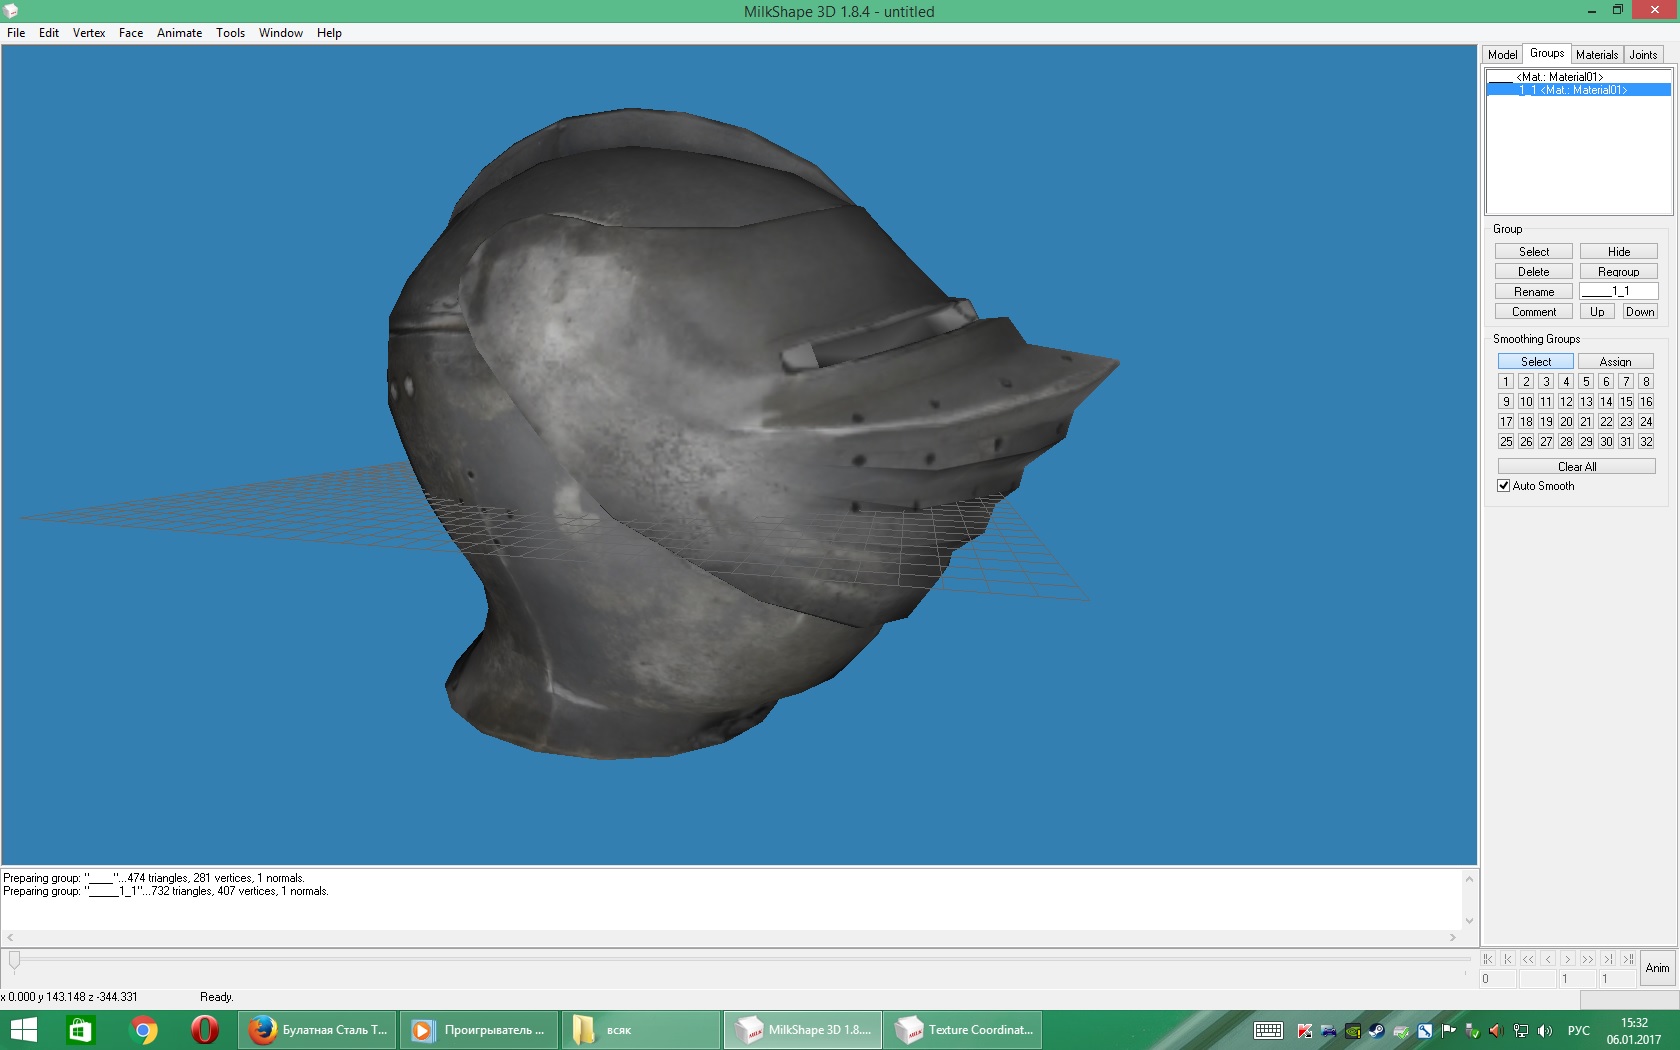Image resolution: width=1680 pixels, height=1050 pixels.
Task: Click the current frame field showing 0
Action: [1497, 980]
